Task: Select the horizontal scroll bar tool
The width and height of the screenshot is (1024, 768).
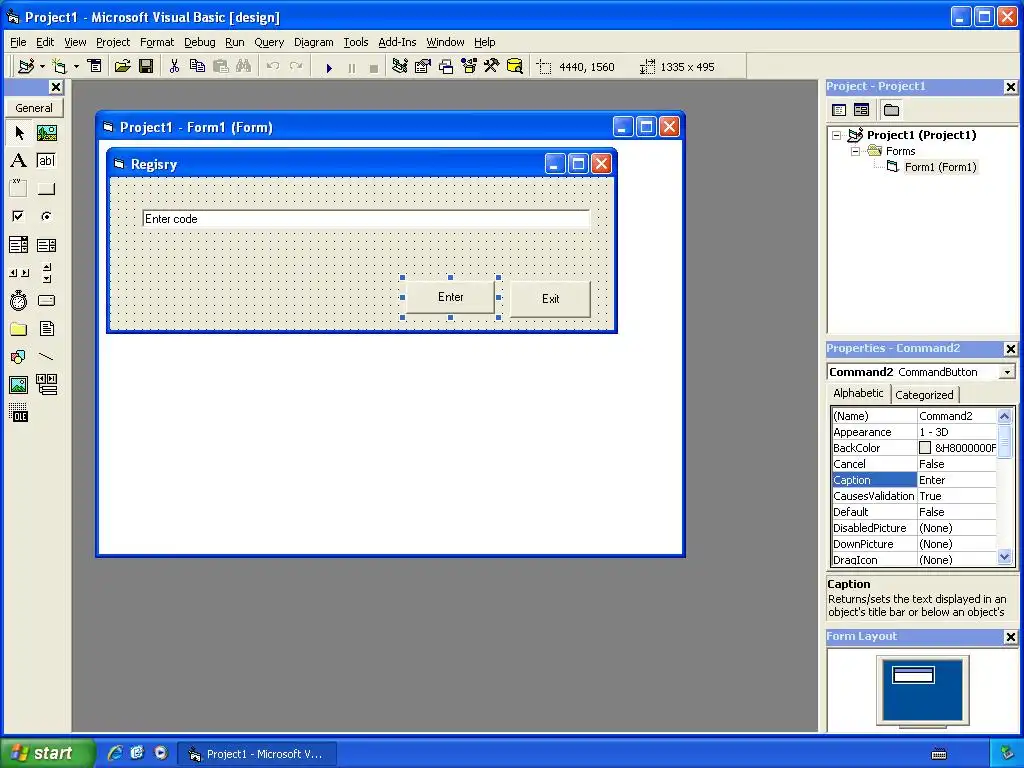Action: click(x=19, y=273)
